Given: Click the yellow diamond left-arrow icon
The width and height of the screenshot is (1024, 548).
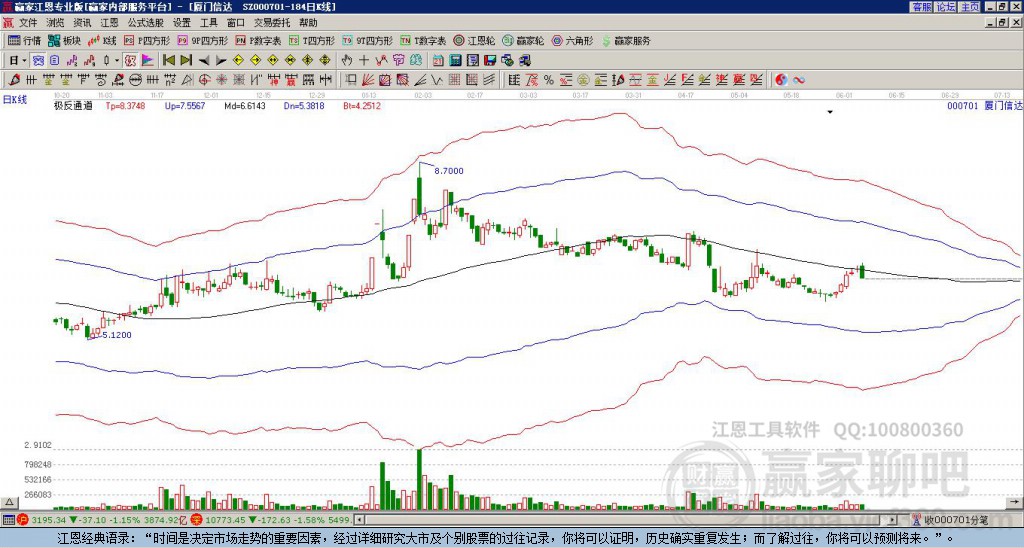Looking at the screenshot, I should point(238,61).
